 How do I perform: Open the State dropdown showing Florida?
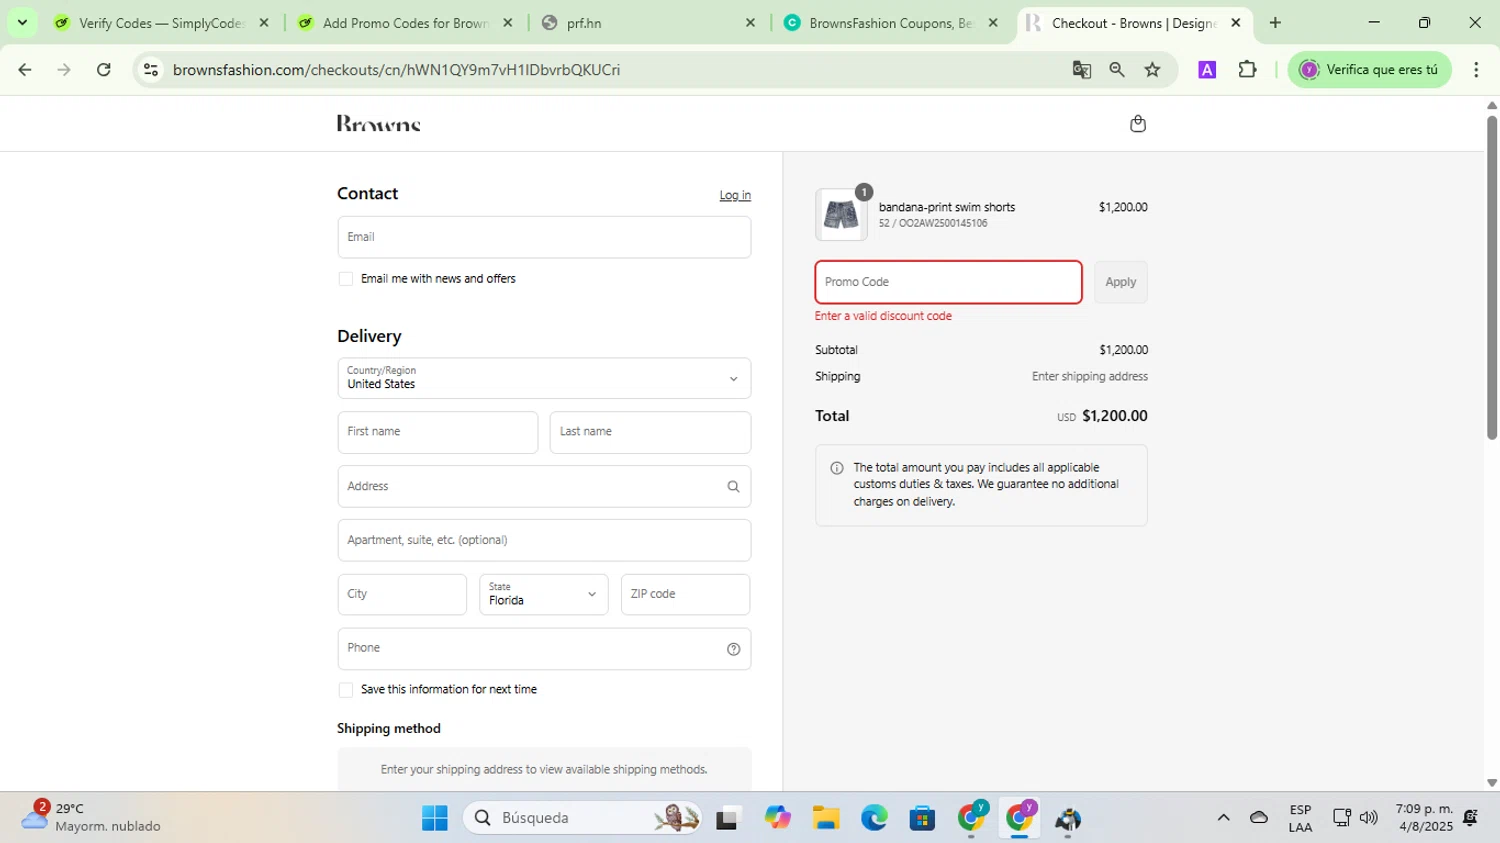[543, 594]
